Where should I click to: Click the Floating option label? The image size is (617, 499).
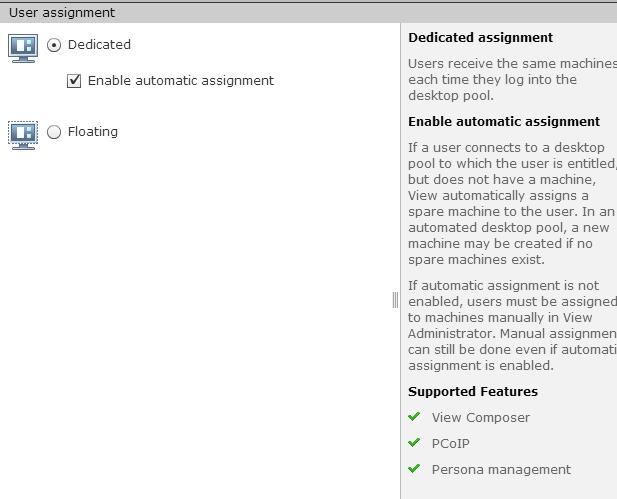pos(93,132)
